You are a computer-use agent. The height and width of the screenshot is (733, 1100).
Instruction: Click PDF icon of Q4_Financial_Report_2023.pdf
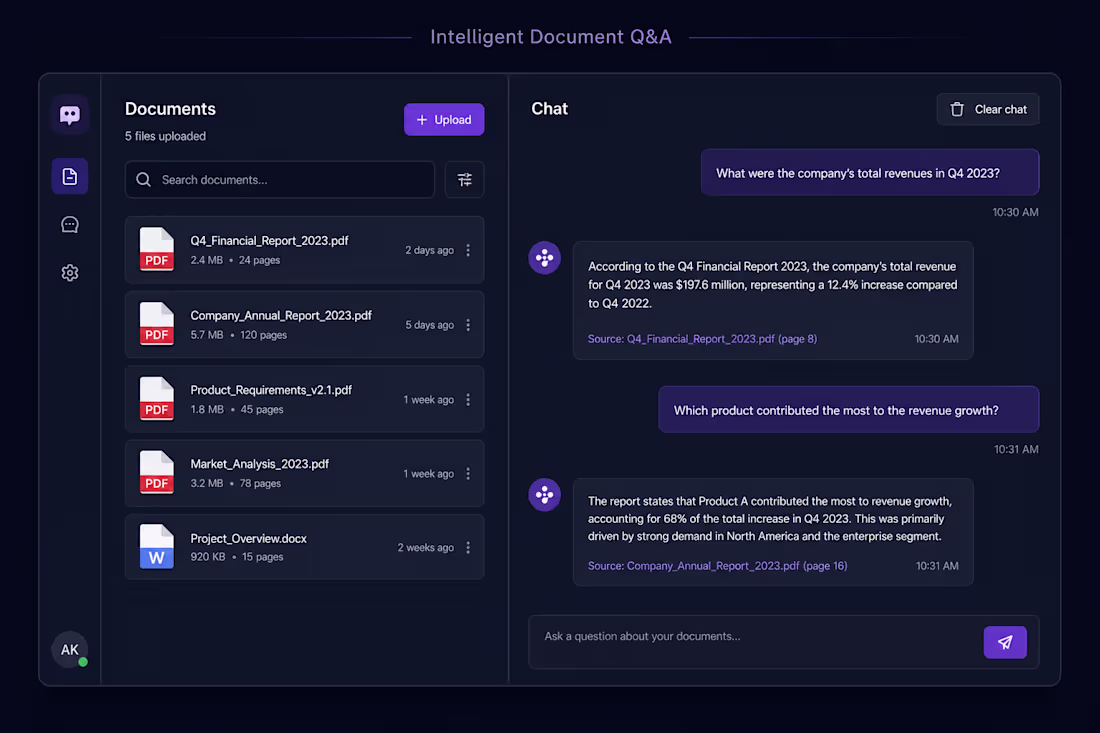156,249
